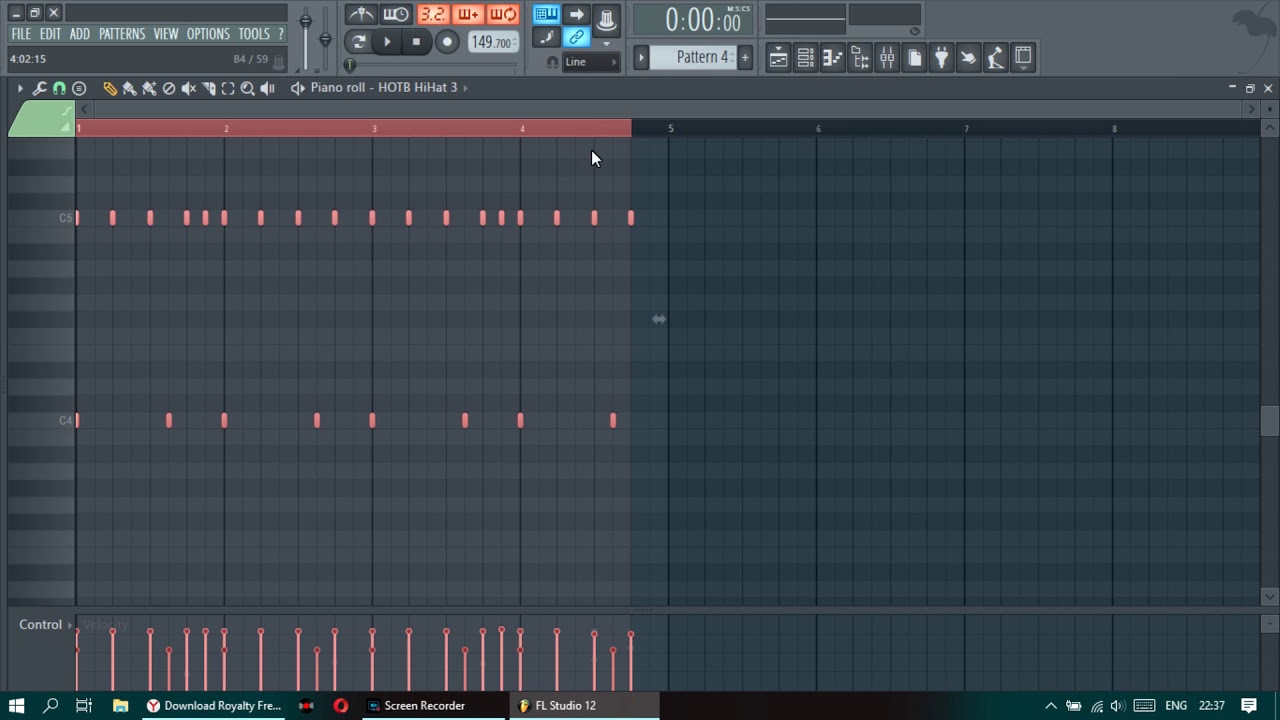Select the Slice tool

[x=208, y=88]
